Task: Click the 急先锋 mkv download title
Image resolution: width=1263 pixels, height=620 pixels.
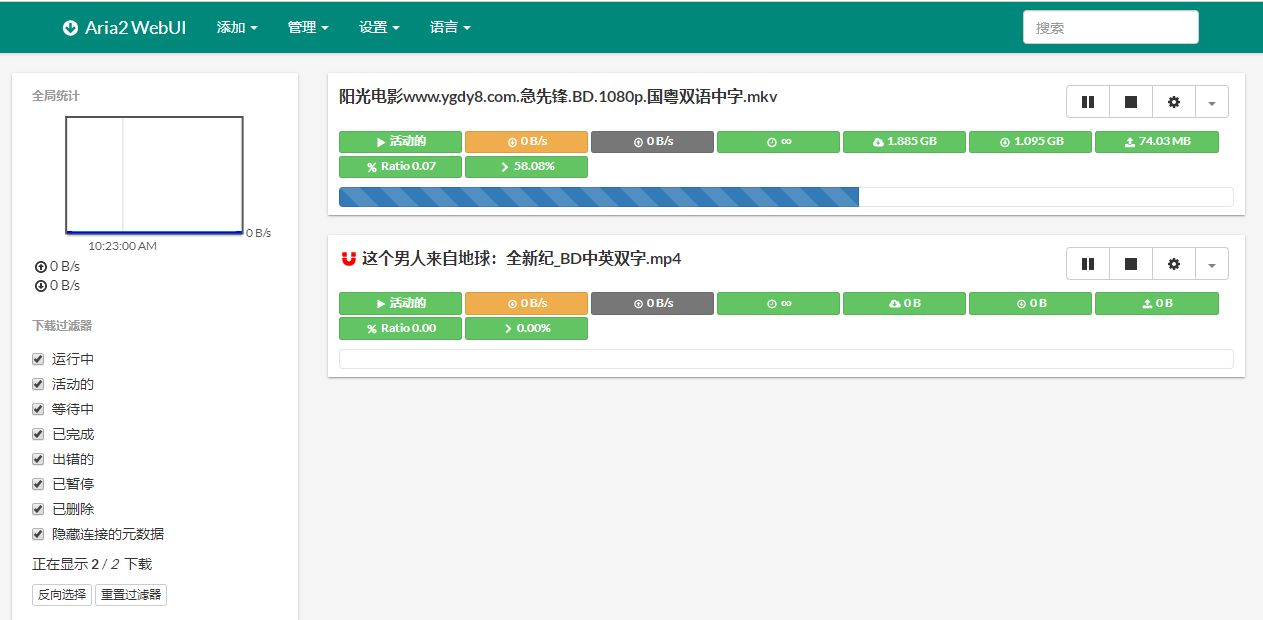Action: (x=558, y=97)
